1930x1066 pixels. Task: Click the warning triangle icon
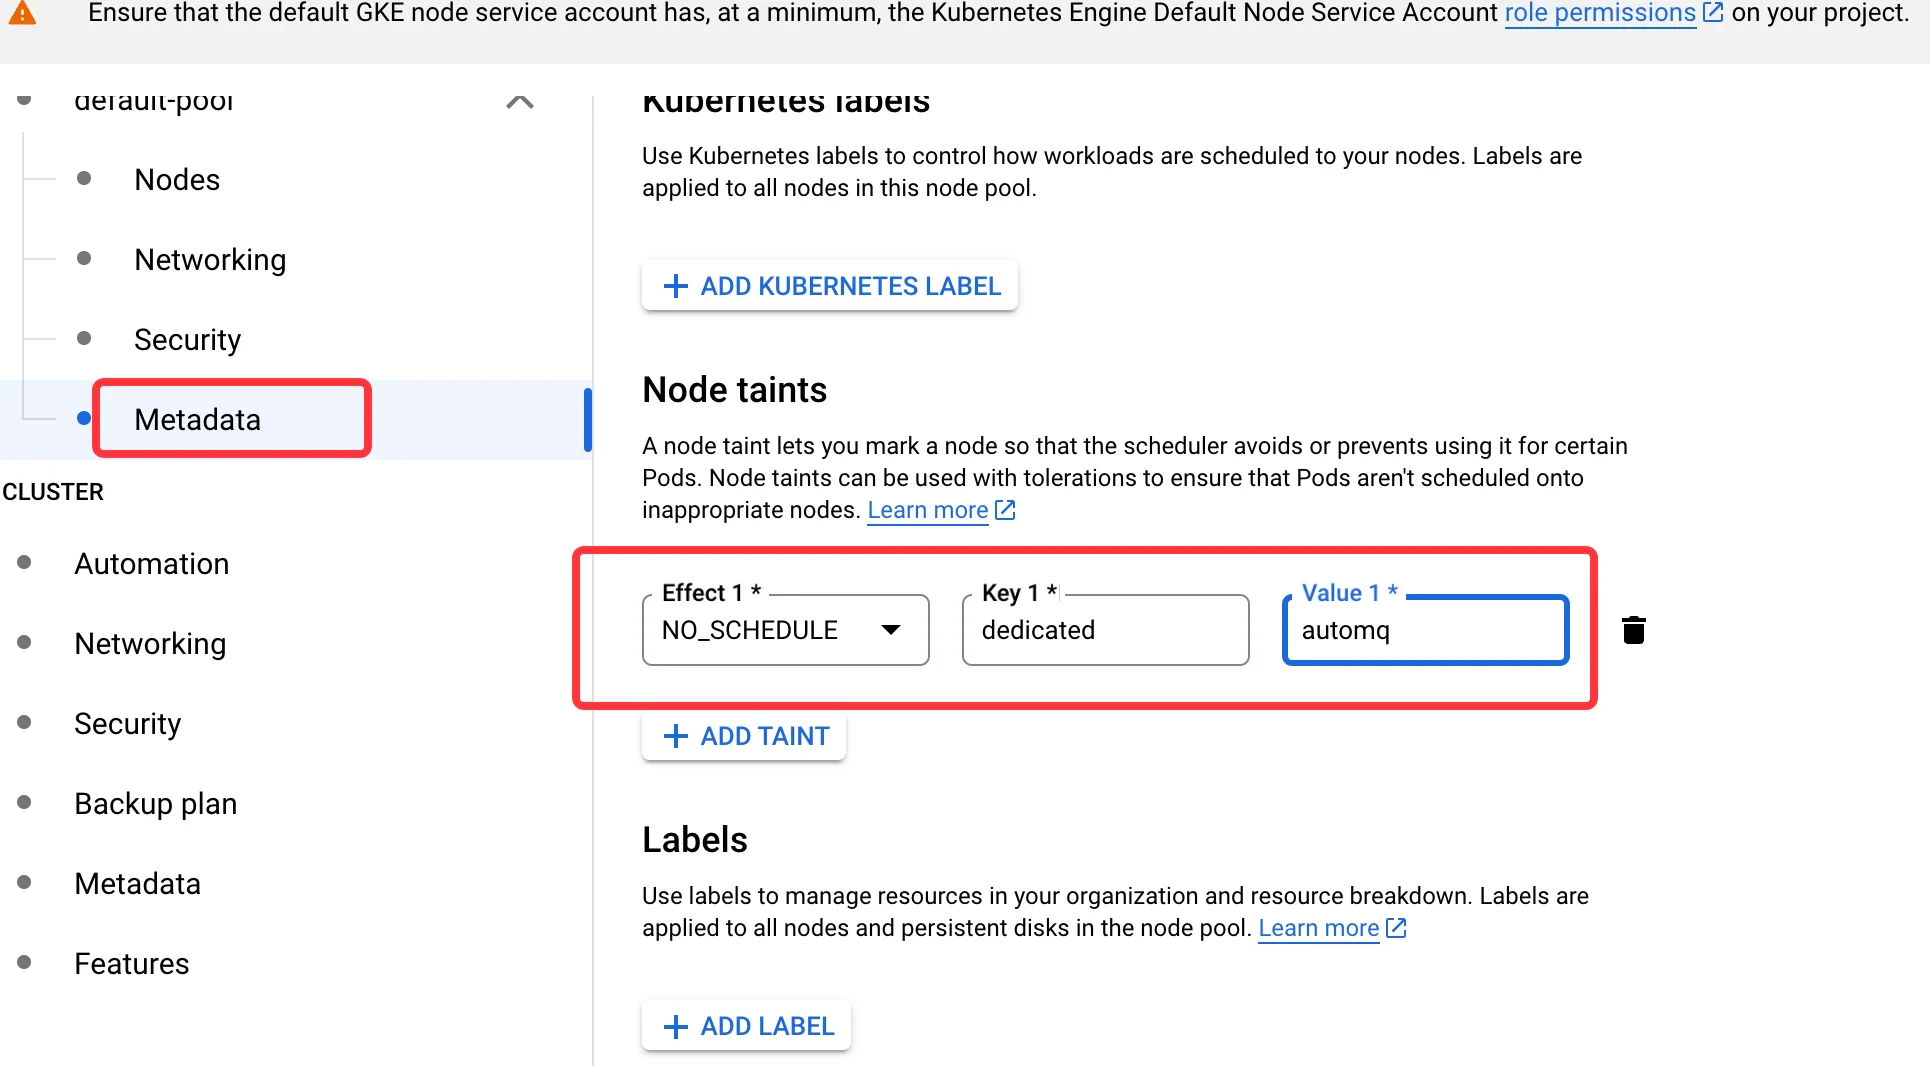(22, 13)
